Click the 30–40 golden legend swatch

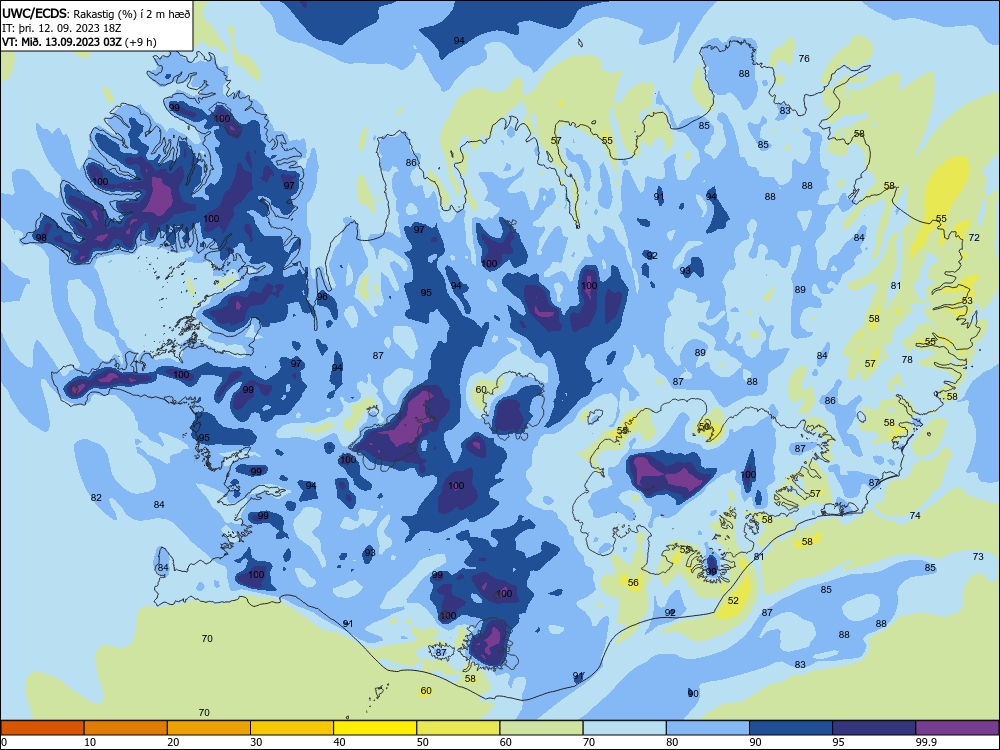point(292,728)
